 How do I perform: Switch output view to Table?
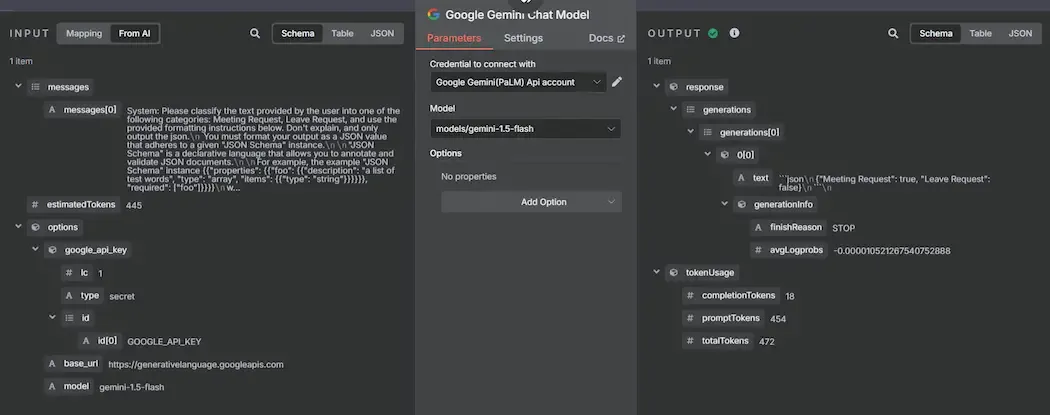click(x=980, y=33)
